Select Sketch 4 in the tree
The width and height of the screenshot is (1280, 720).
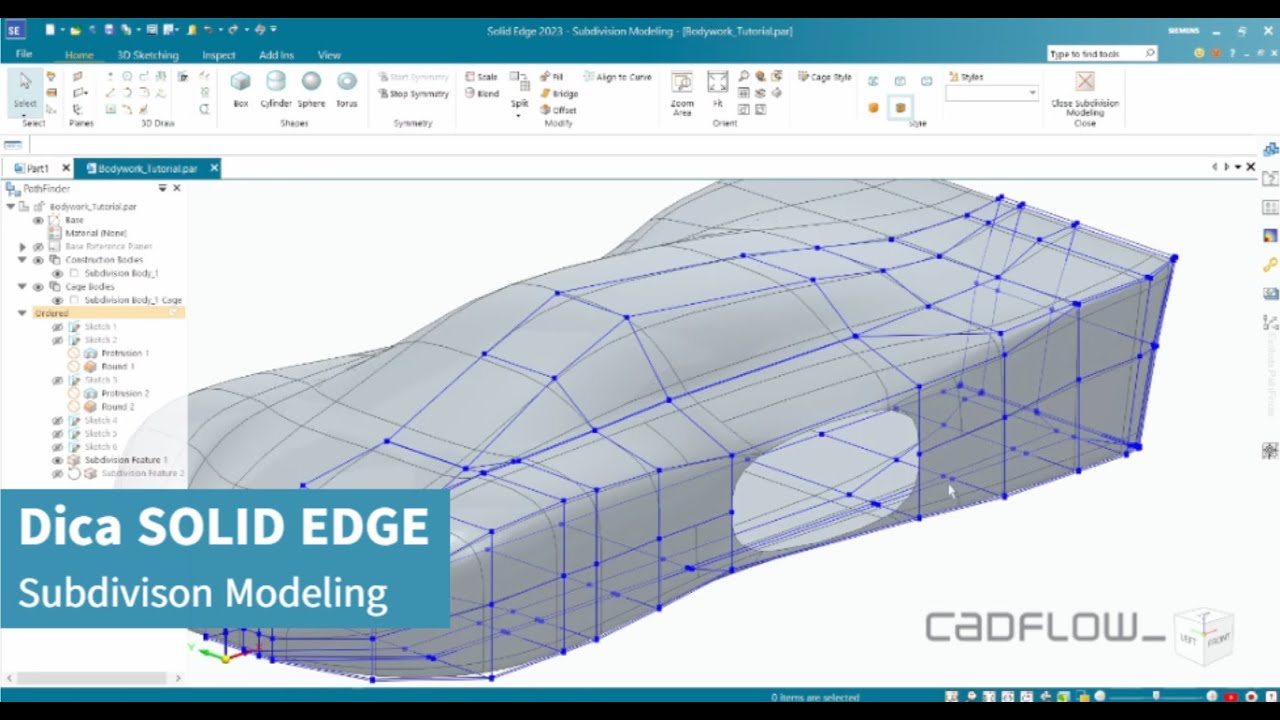pos(100,421)
